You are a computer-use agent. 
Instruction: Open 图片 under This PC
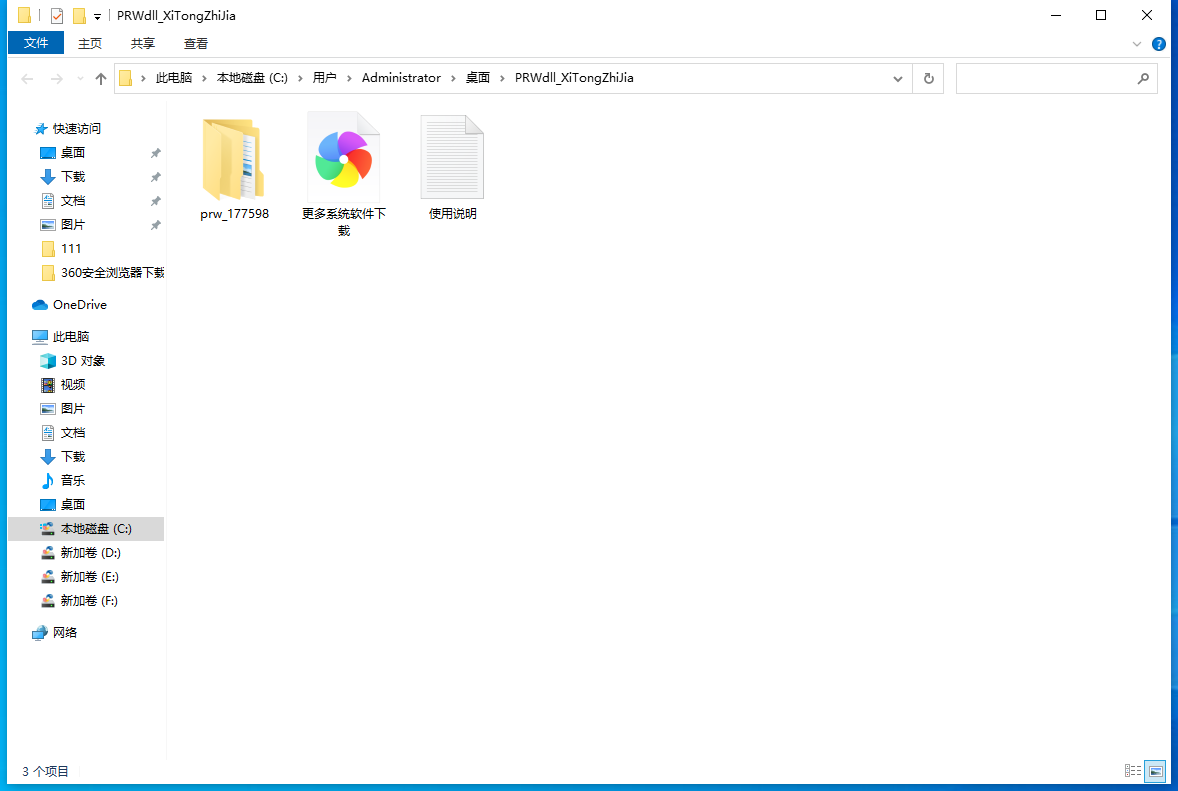point(73,409)
